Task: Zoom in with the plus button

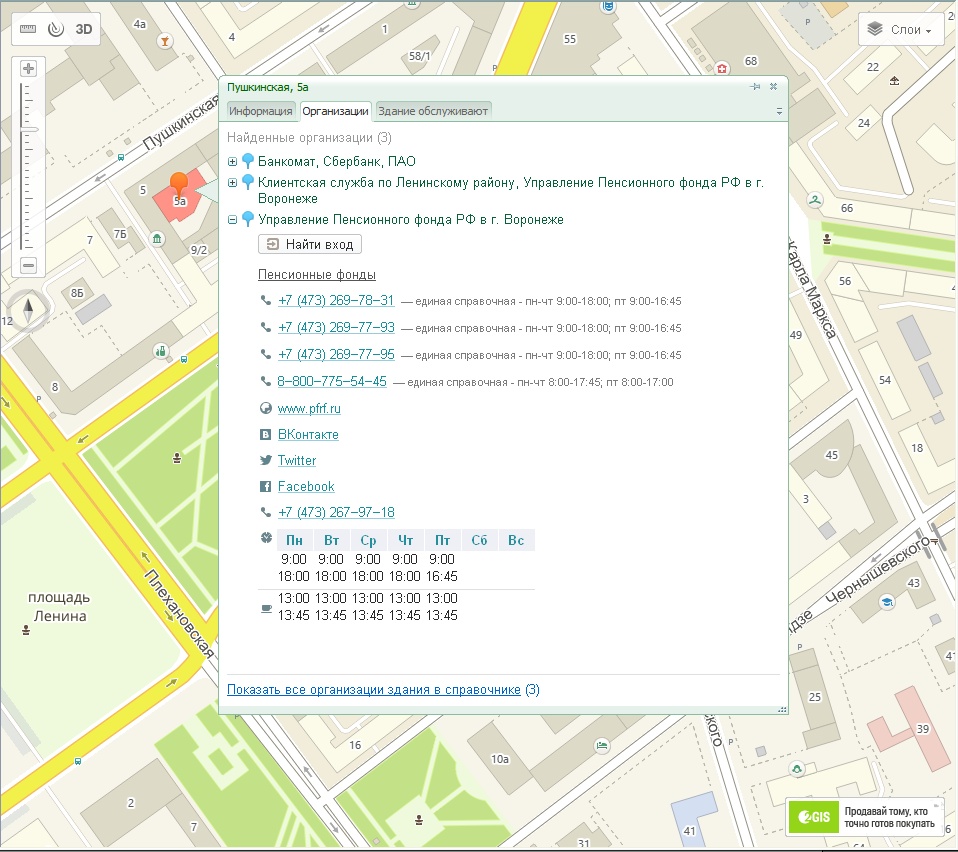Action: pyautogui.click(x=28, y=68)
